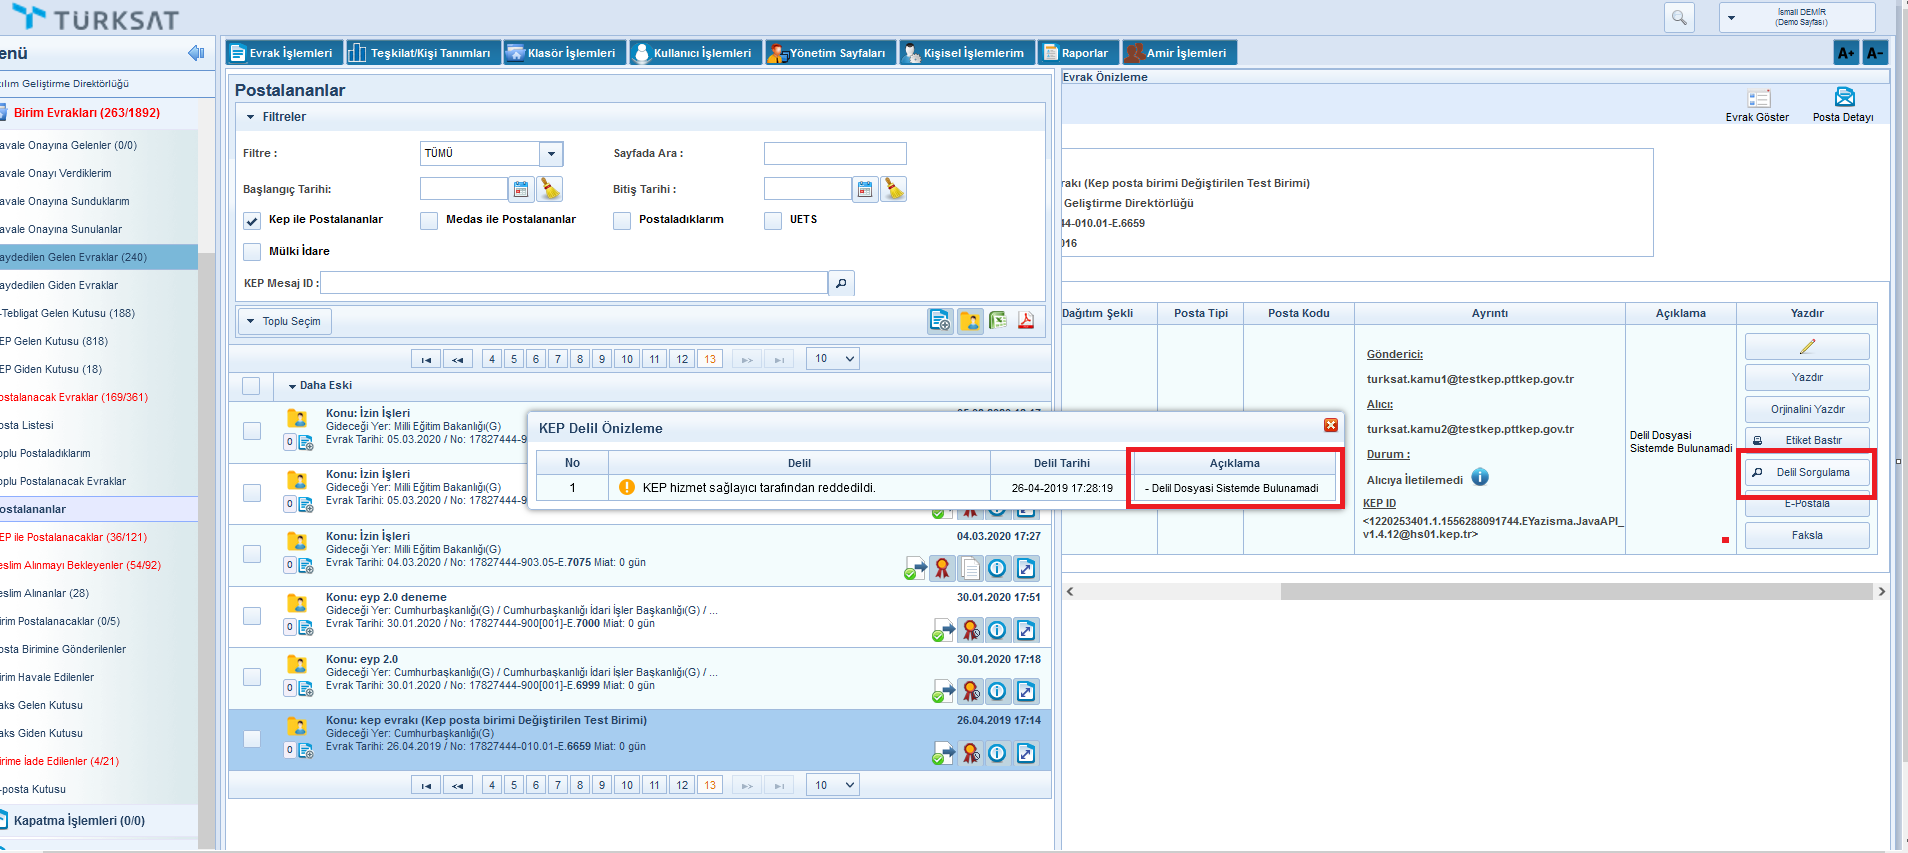The width and height of the screenshot is (1908, 853).
Task: Click the PDF export icon
Action: (x=1026, y=321)
